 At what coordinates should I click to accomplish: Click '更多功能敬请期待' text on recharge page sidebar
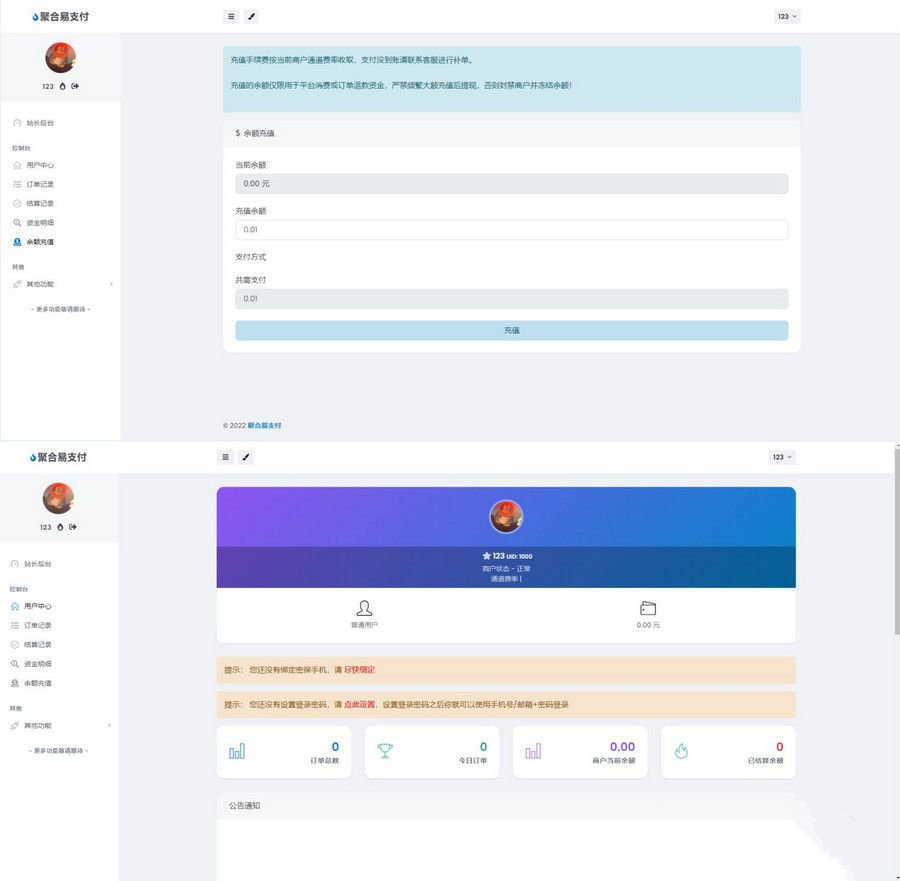[x=60, y=309]
